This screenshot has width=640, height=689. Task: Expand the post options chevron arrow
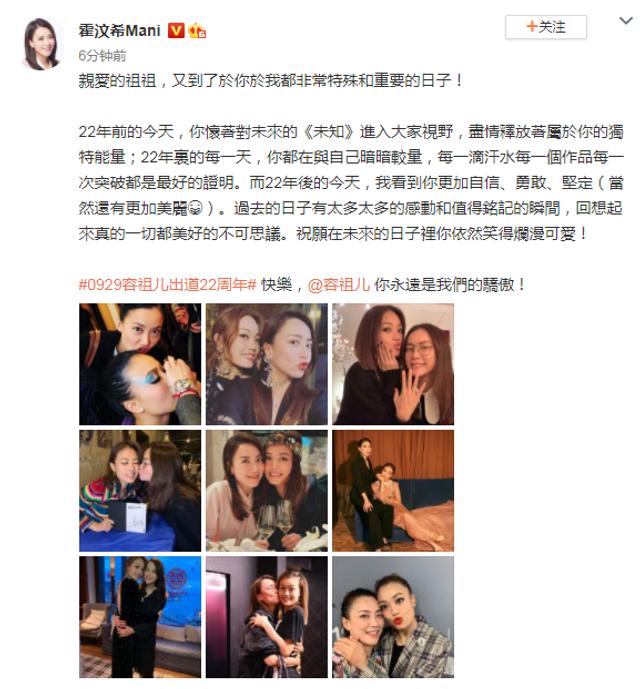pyautogui.click(x=625, y=21)
